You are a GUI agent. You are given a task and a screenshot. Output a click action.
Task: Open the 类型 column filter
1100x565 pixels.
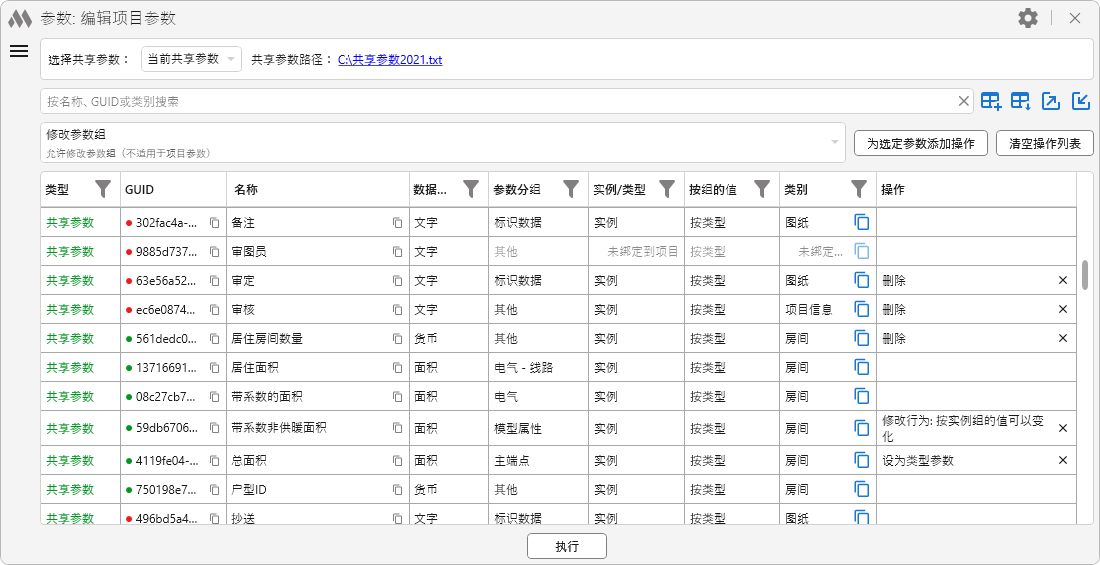click(102, 188)
